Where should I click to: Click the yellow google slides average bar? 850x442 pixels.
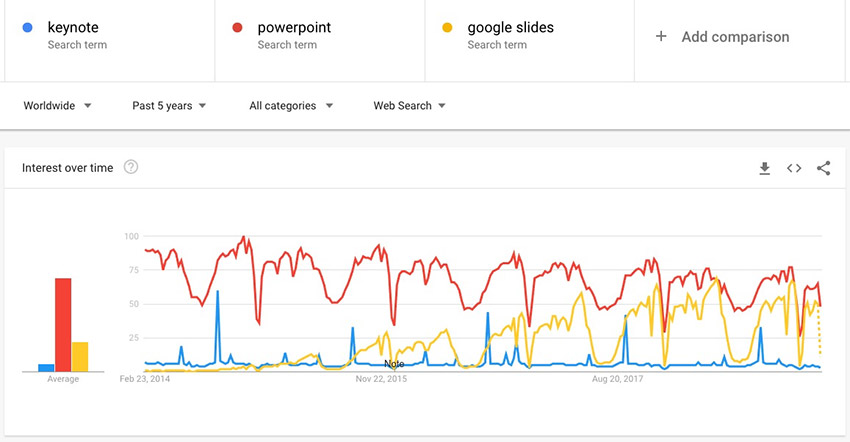[x=80, y=356]
